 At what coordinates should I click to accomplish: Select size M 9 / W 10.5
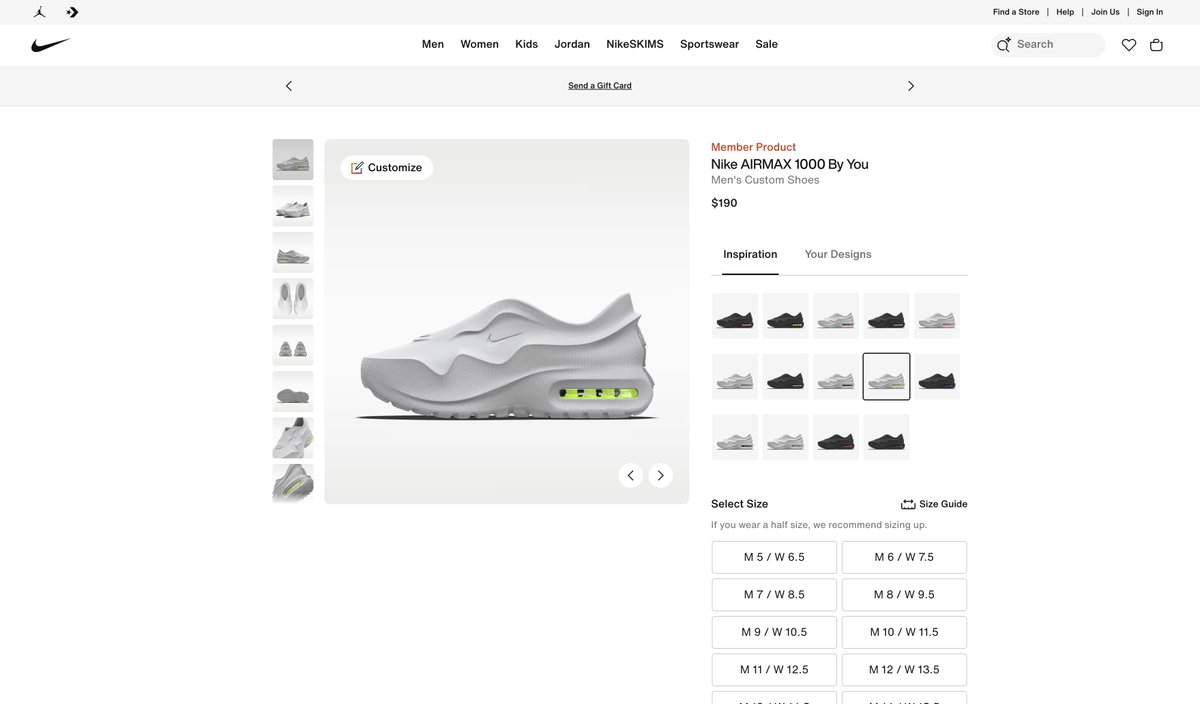point(774,632)
